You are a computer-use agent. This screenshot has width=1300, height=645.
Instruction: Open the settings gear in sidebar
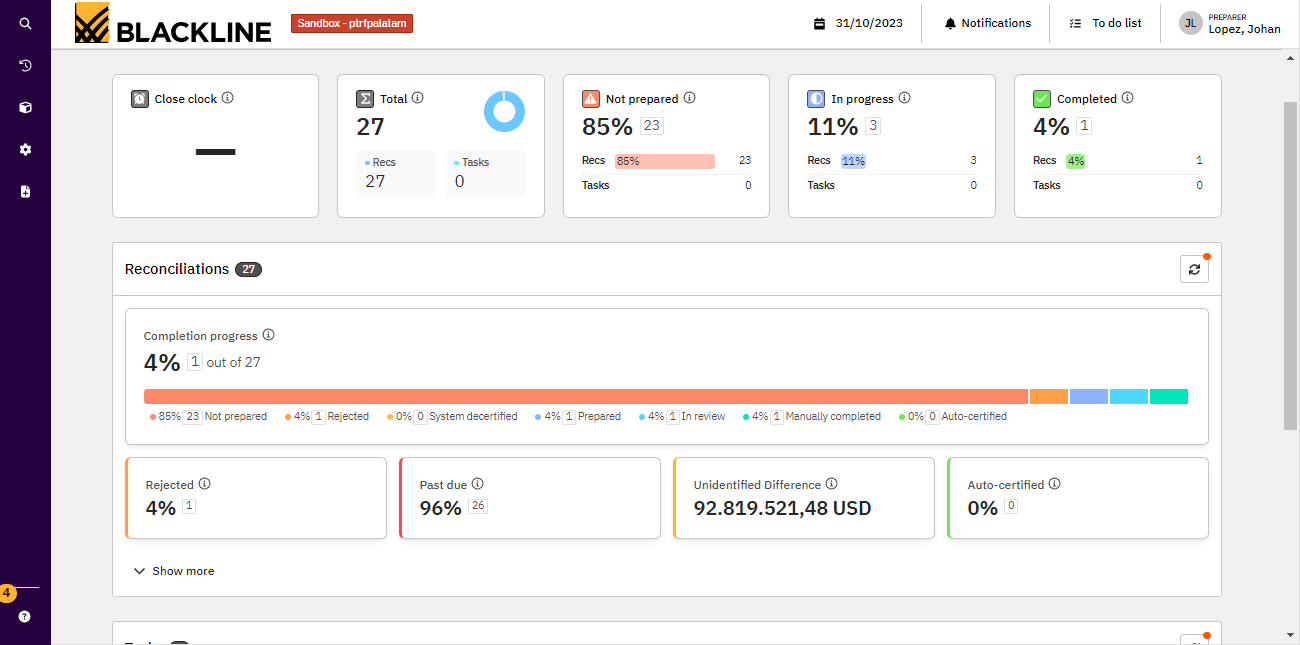point(25,149)
